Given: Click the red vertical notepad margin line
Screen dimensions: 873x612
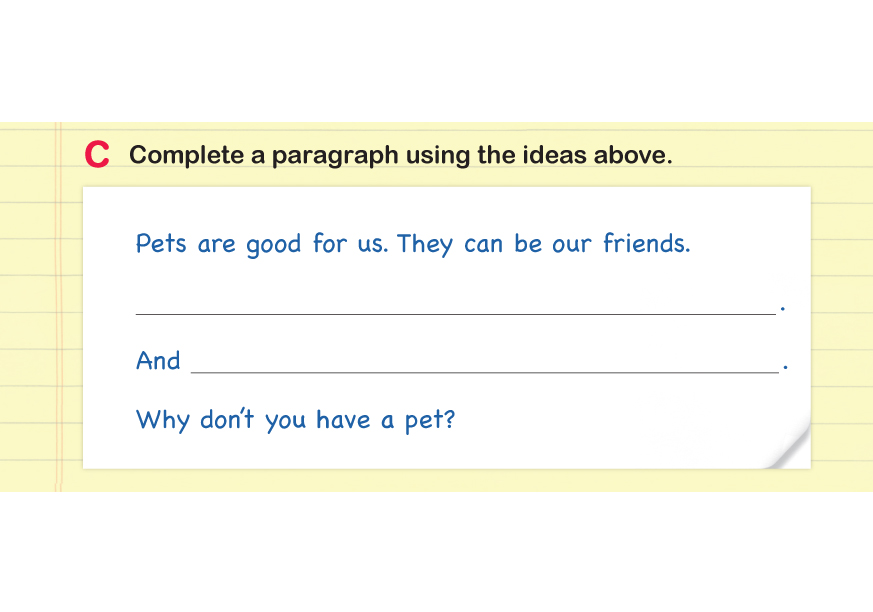Looking at the screenshot, I should point(59,300).
